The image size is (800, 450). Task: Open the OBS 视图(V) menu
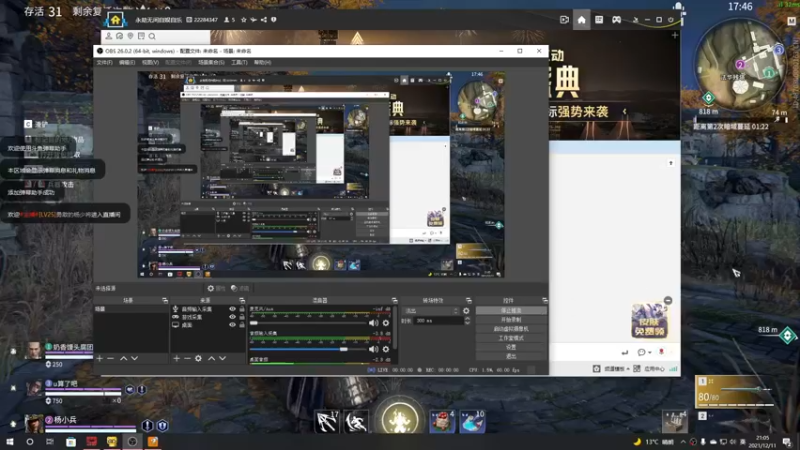pyautogui.click(x=150, y=62)
